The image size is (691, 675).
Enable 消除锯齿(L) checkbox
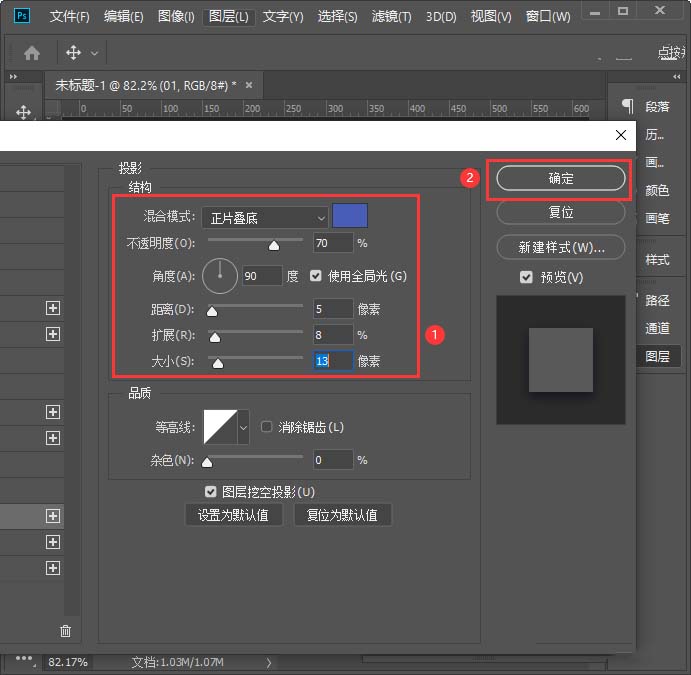[x=267, y=427]
